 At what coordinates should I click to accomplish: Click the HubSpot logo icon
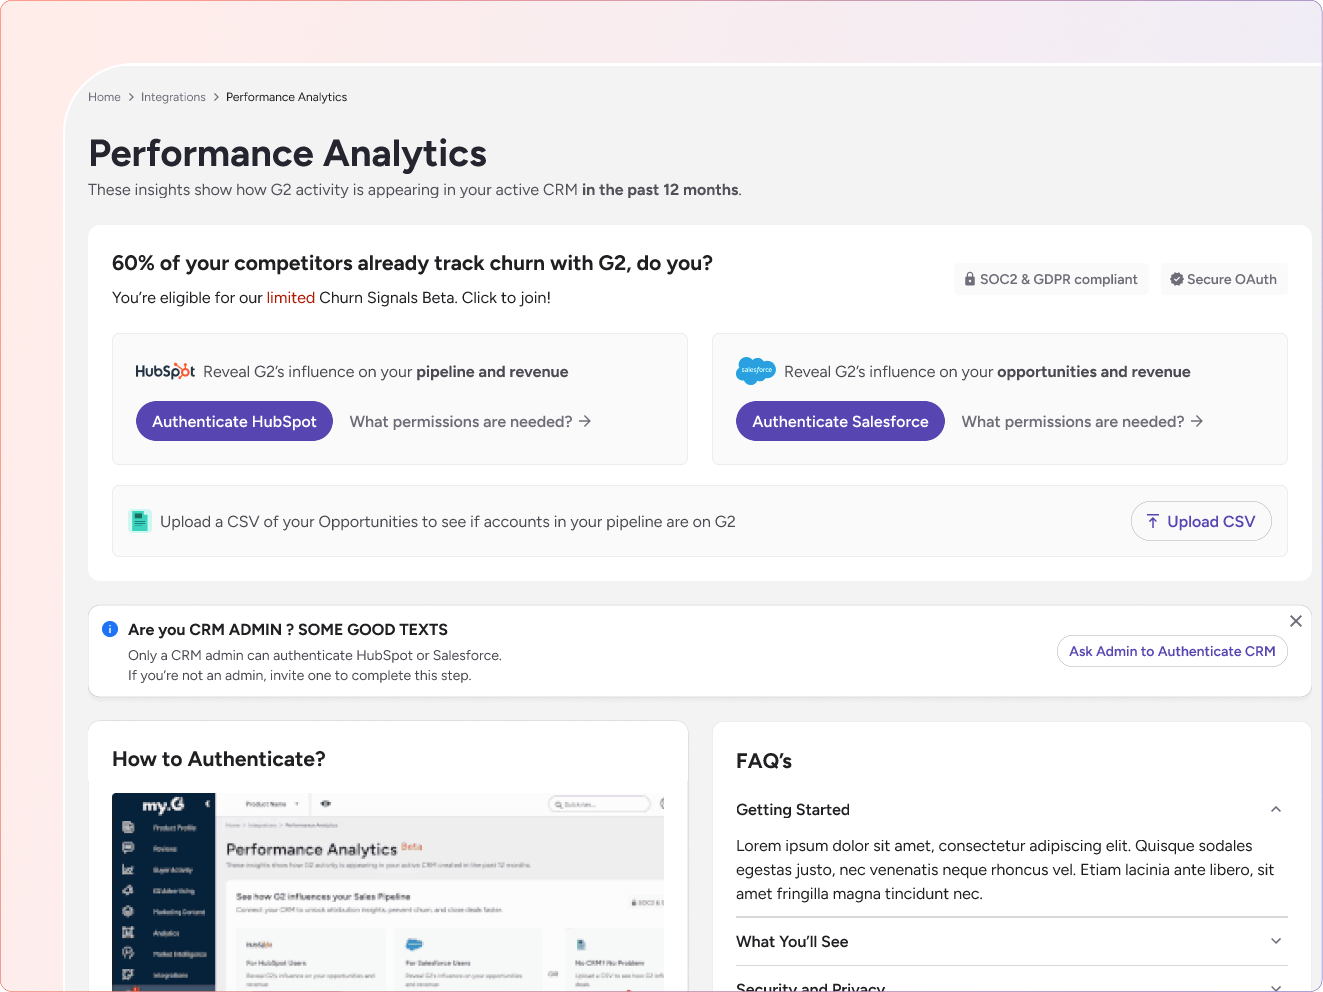point(164,370)
